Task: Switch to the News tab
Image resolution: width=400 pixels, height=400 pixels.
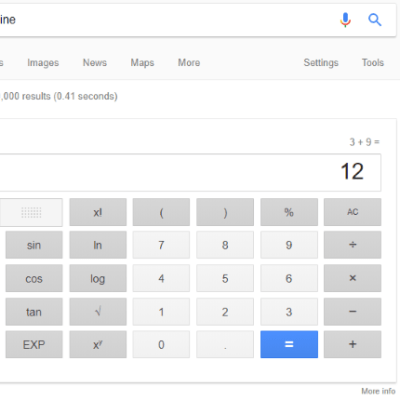Action: pyautogui.click(x=95, y=63)
